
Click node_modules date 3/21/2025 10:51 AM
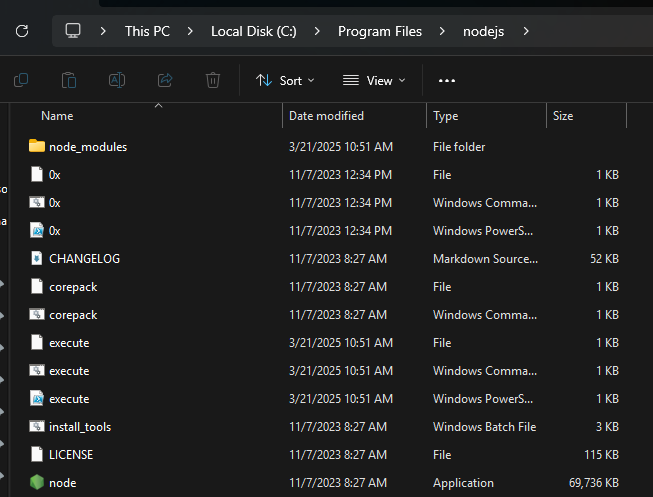[x=341, y=147]
